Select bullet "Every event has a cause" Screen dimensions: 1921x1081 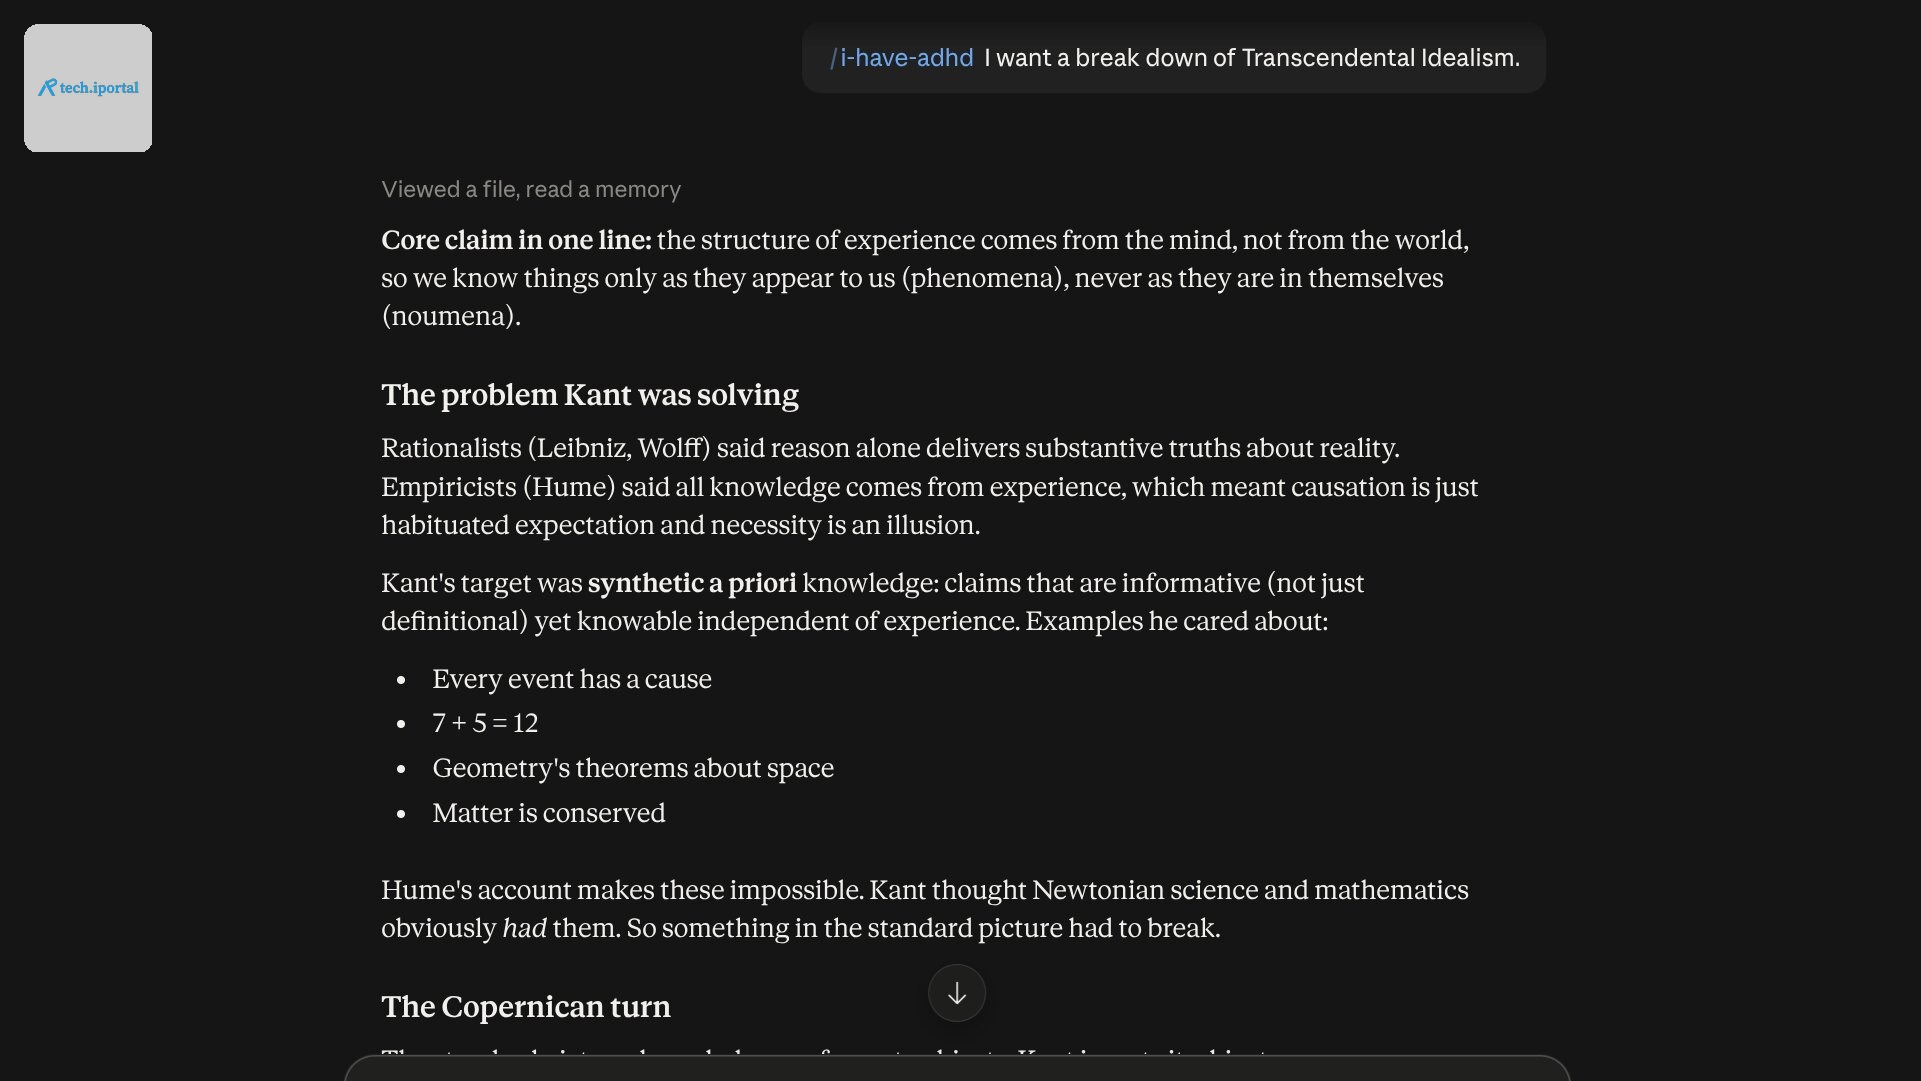[572, 679]
